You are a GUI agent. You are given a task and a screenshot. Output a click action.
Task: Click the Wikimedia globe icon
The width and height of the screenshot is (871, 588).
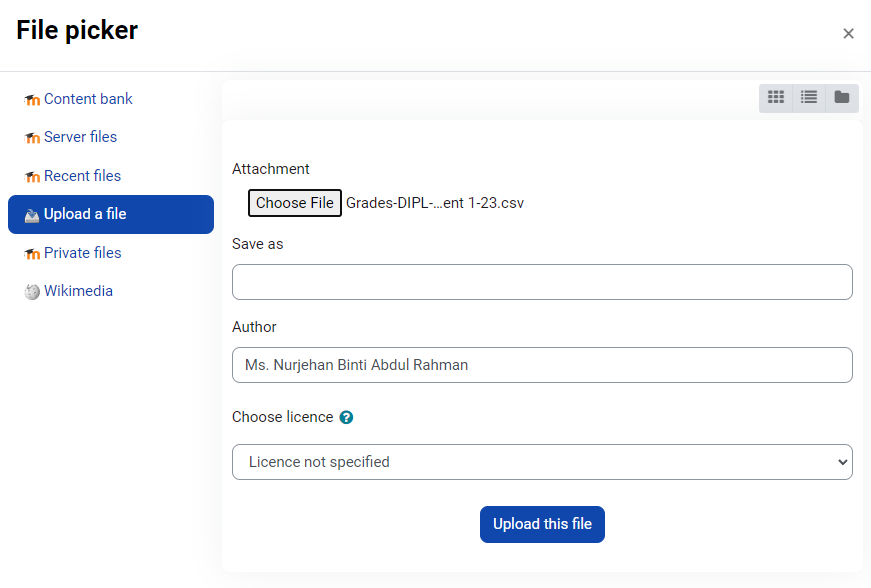click(32, 292)
